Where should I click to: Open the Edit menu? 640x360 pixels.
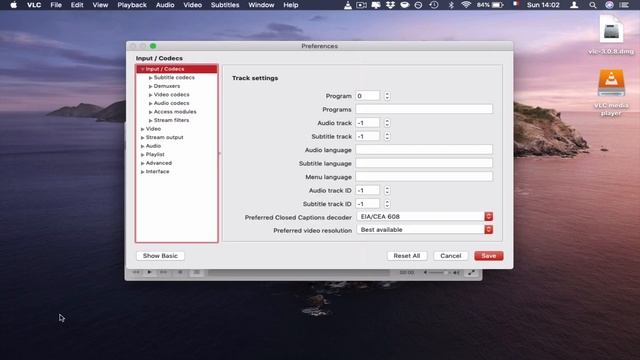point(77,5)
